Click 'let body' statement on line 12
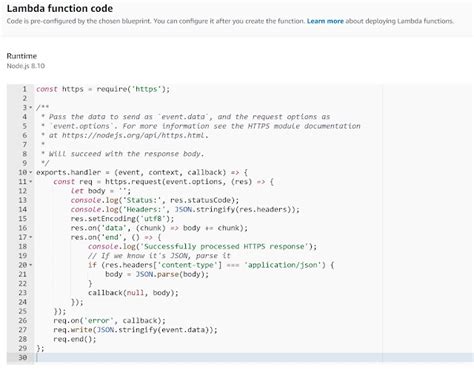The width and height of the screenshot is (474, 369). coord(101,191)
